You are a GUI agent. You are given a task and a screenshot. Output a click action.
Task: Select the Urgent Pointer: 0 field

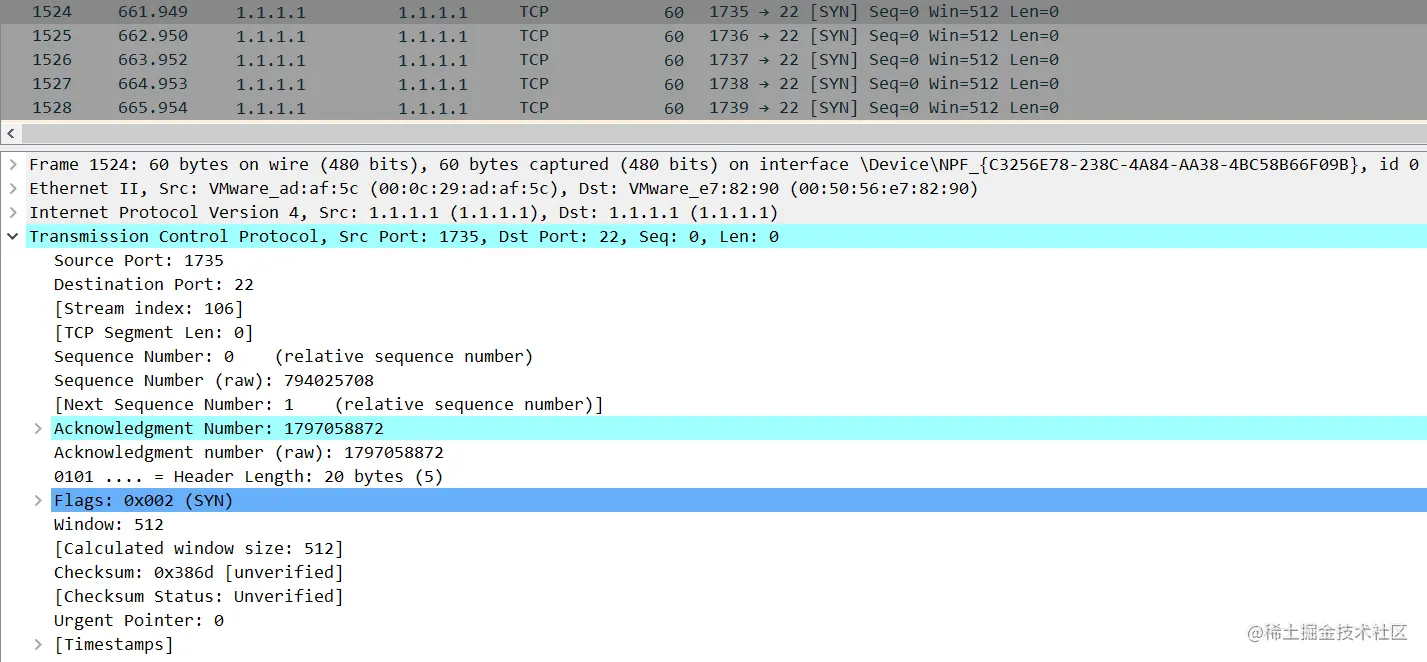pyautogui.click(x=139, y=621)
